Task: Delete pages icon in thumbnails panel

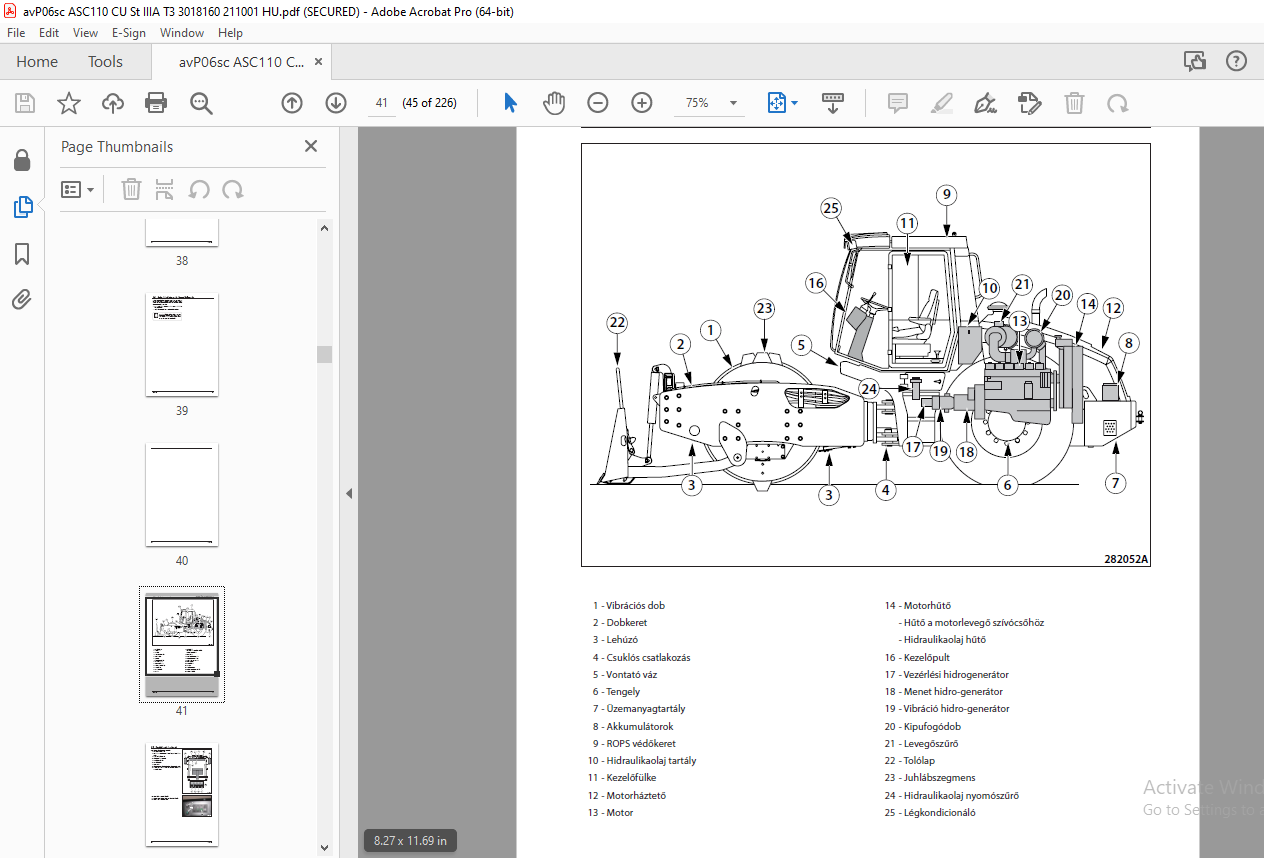Action: 131,189
